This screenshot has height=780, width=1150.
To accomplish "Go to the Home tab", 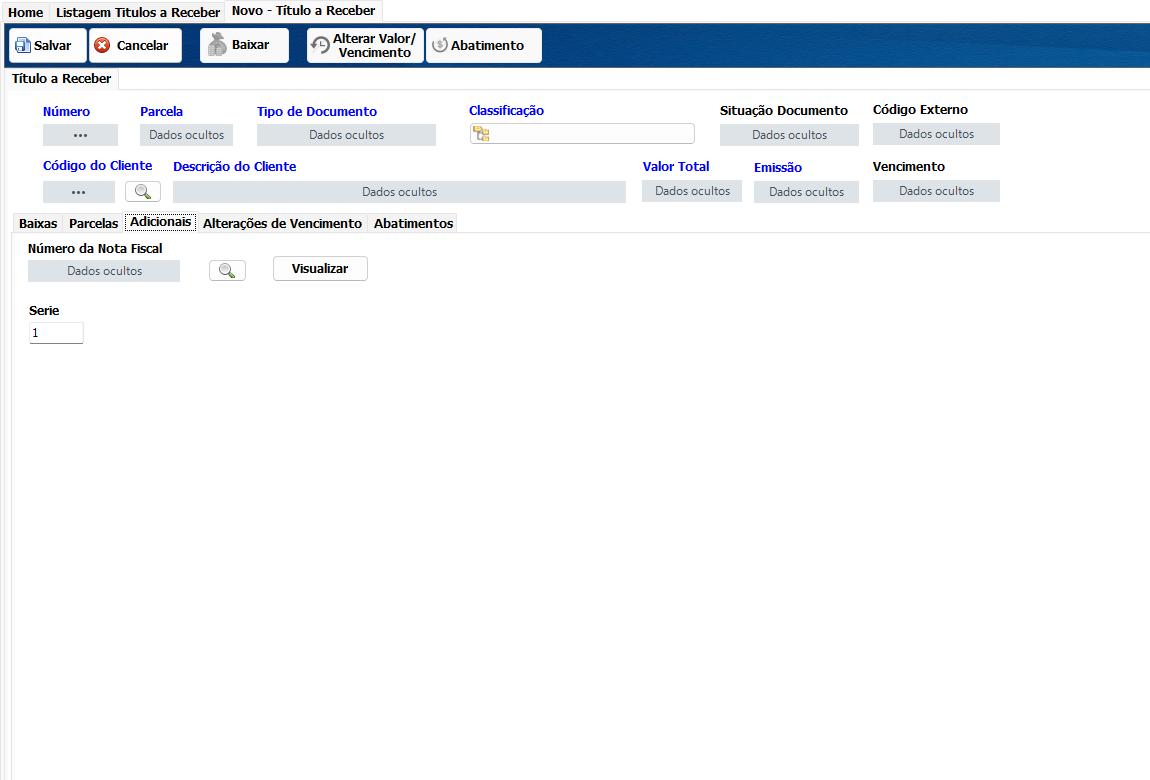I will coord(26,12).
